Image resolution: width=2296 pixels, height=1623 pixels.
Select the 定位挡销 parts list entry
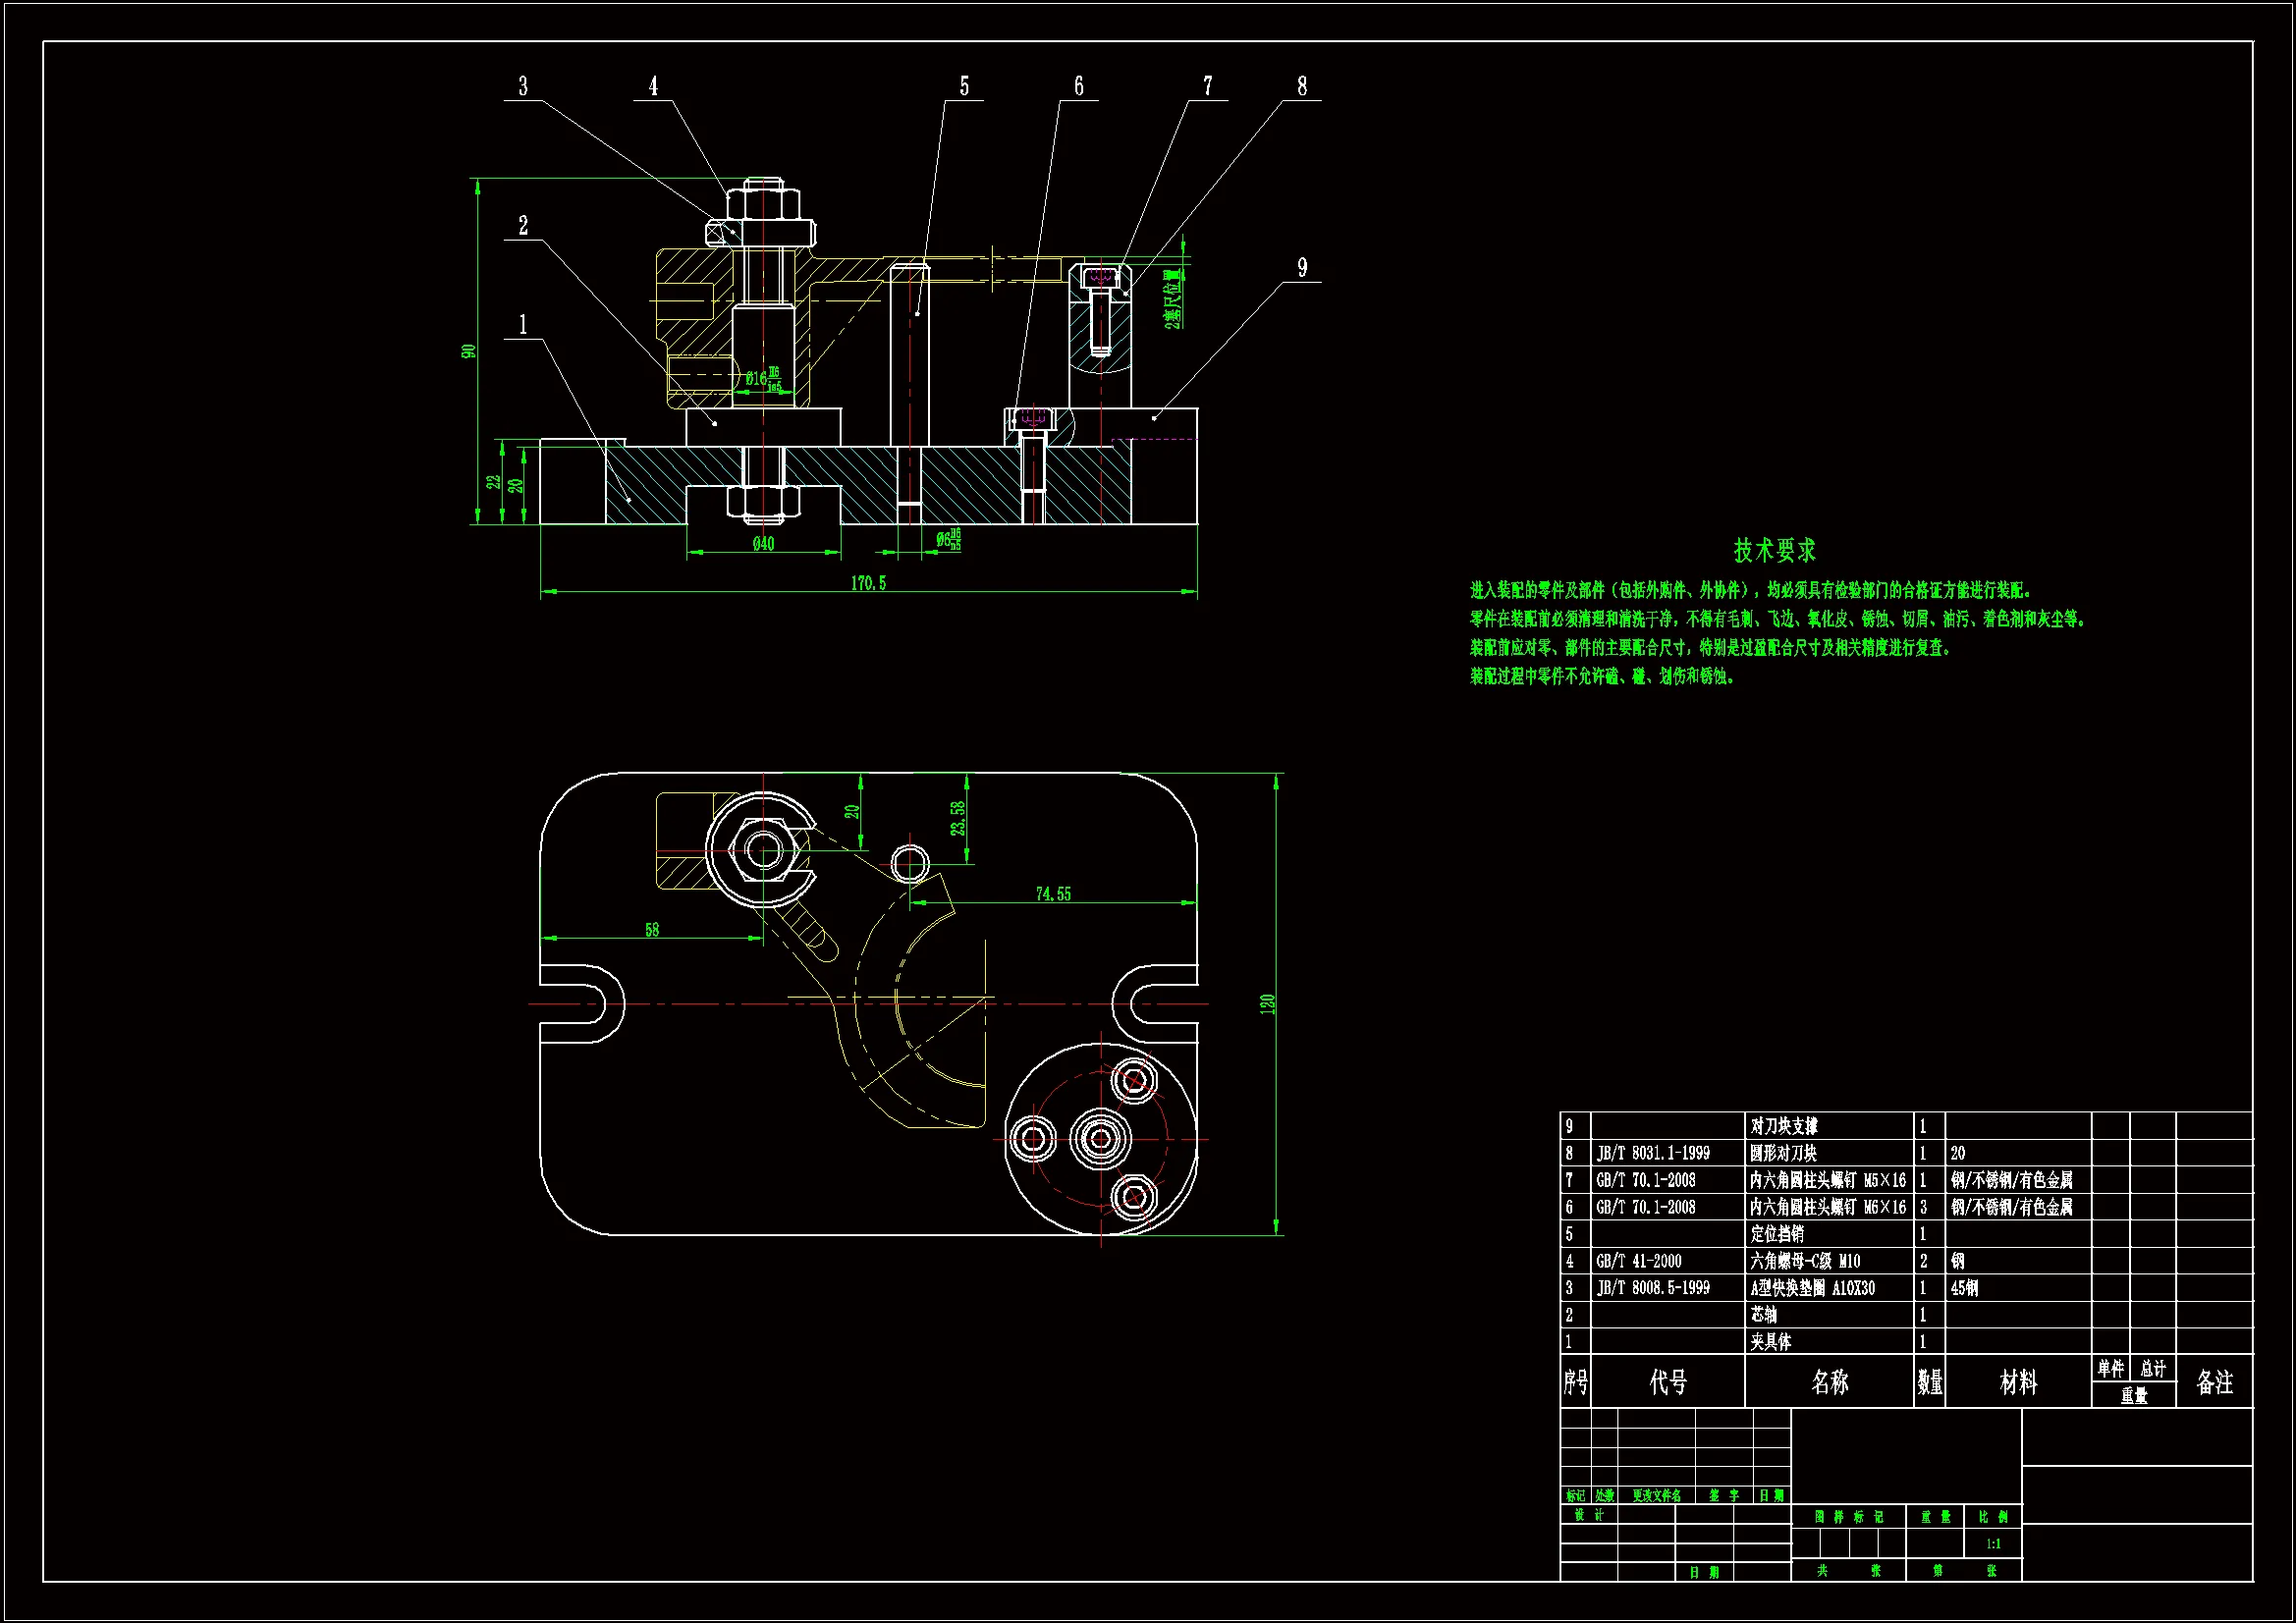tap(1777, 1233)
